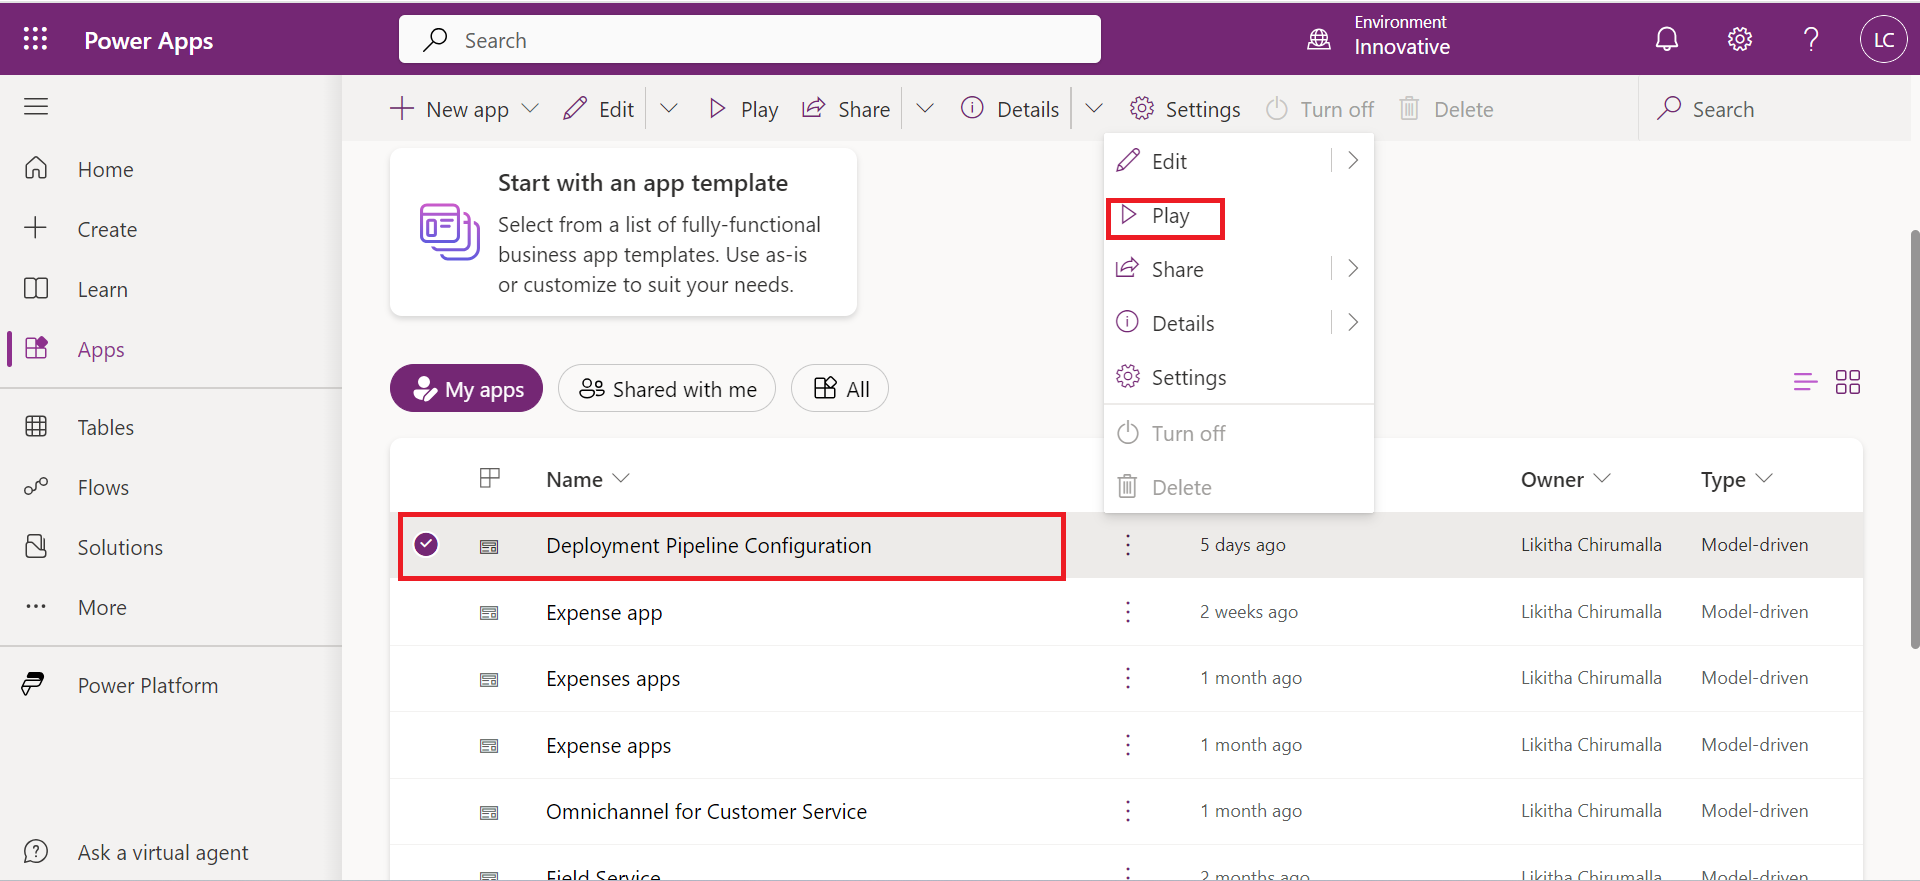Sort by the Name column header
This screenshot has height=881, width=1920.
pos(575,480)
